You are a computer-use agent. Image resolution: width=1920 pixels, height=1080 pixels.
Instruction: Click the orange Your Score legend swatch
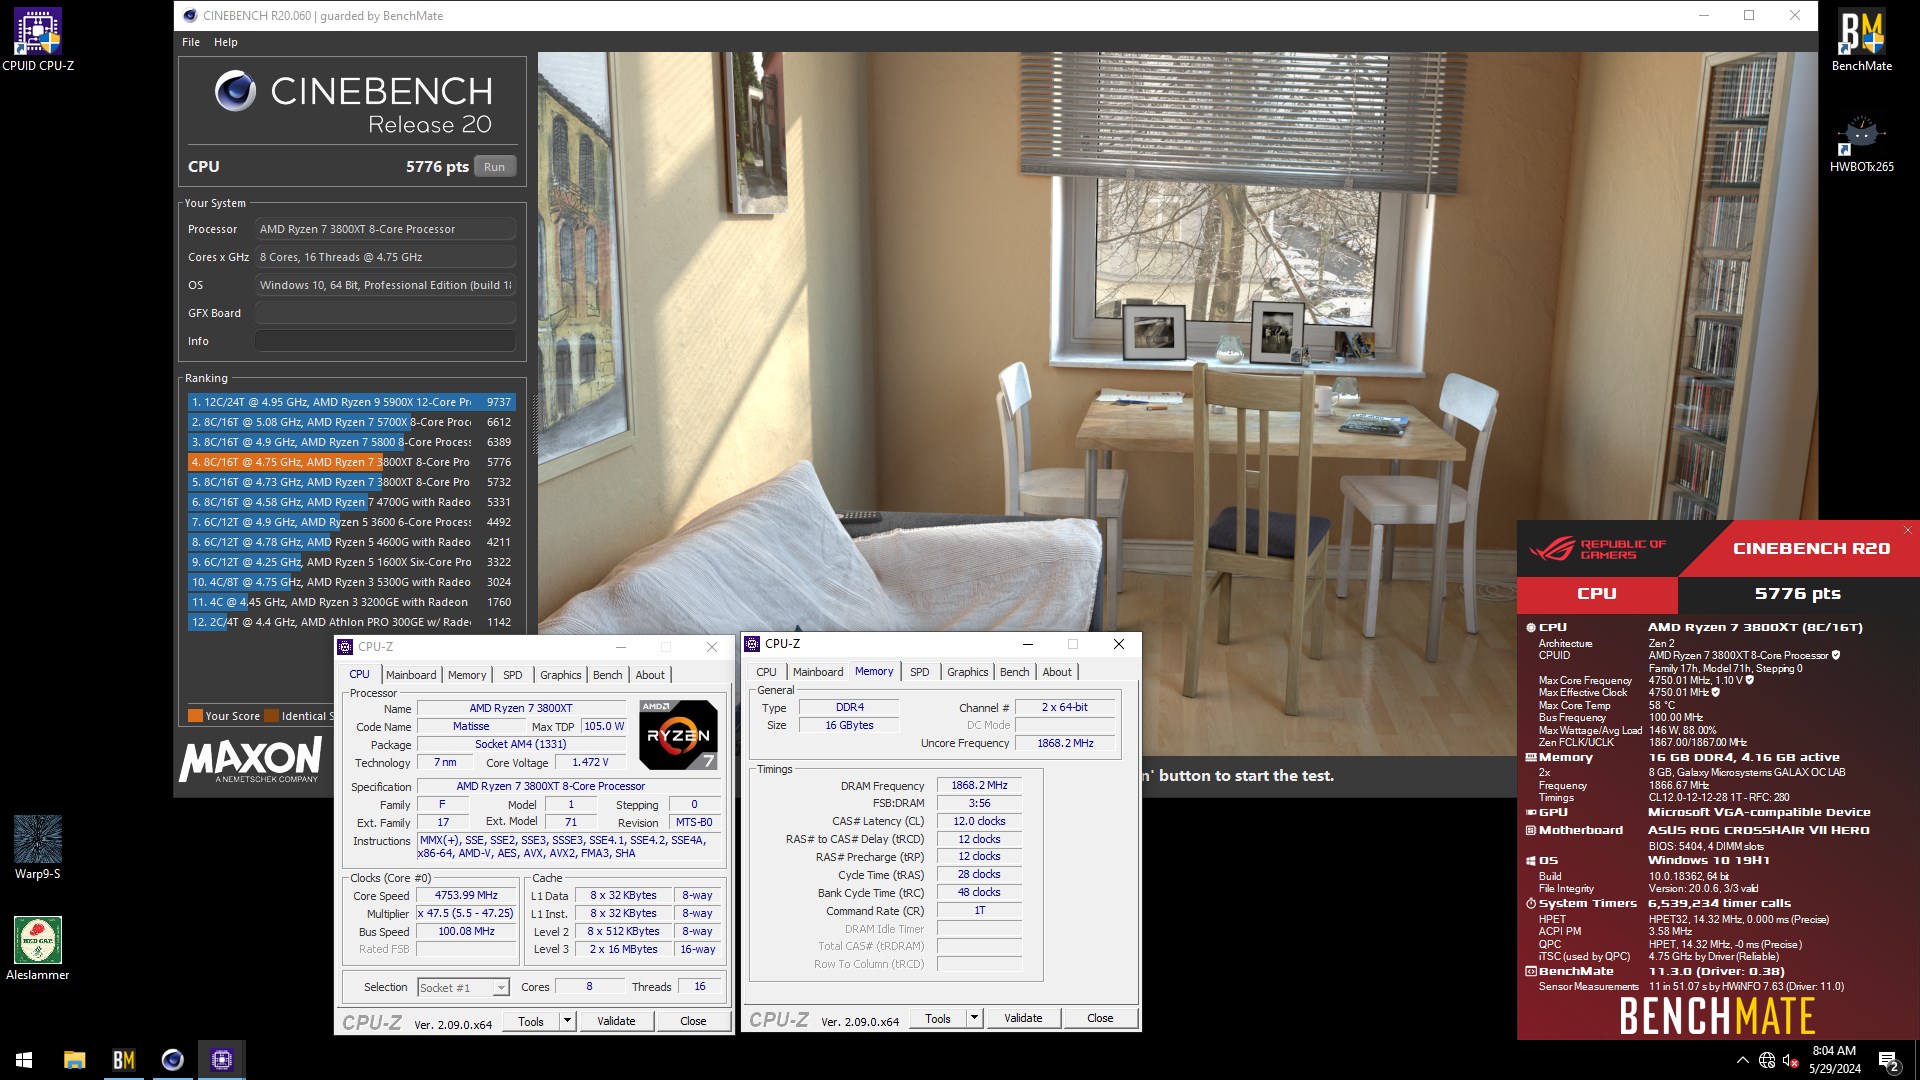195,716
